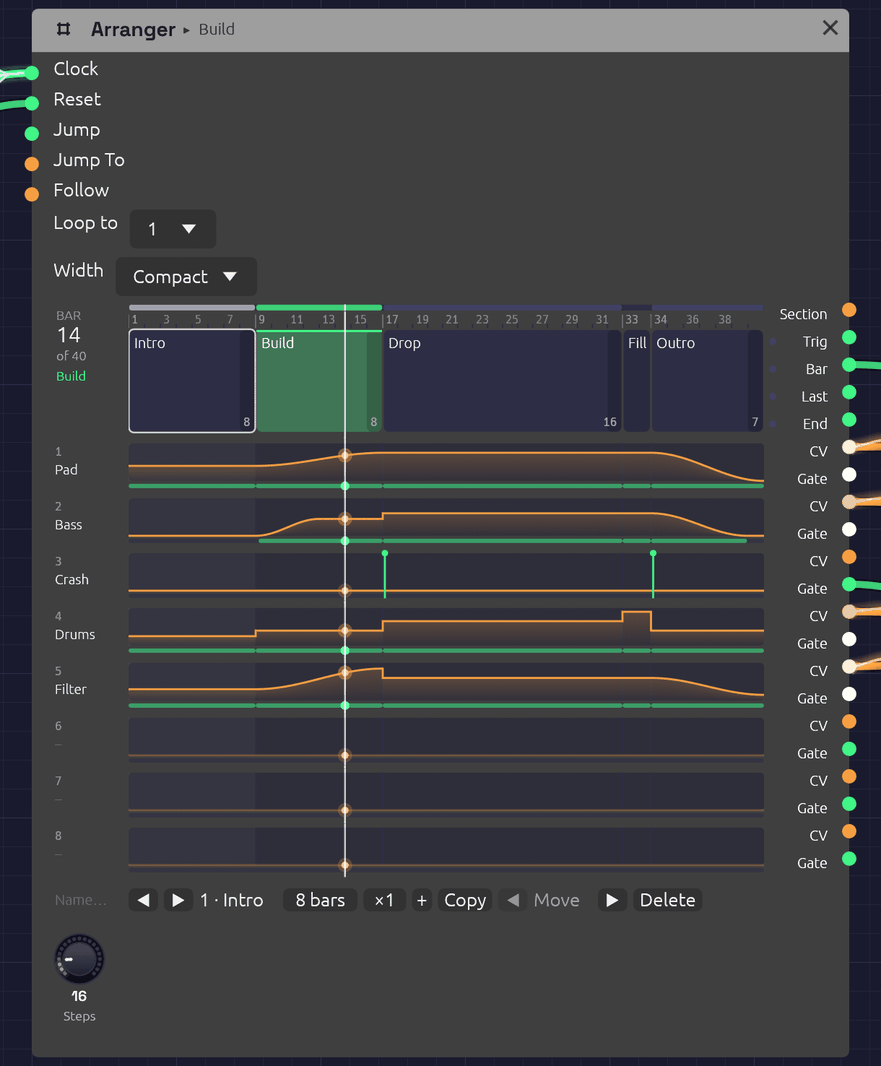The width and height of the screenshot is (881, 1066).
Task: Move section left with arrow
Action: (513, 900)
